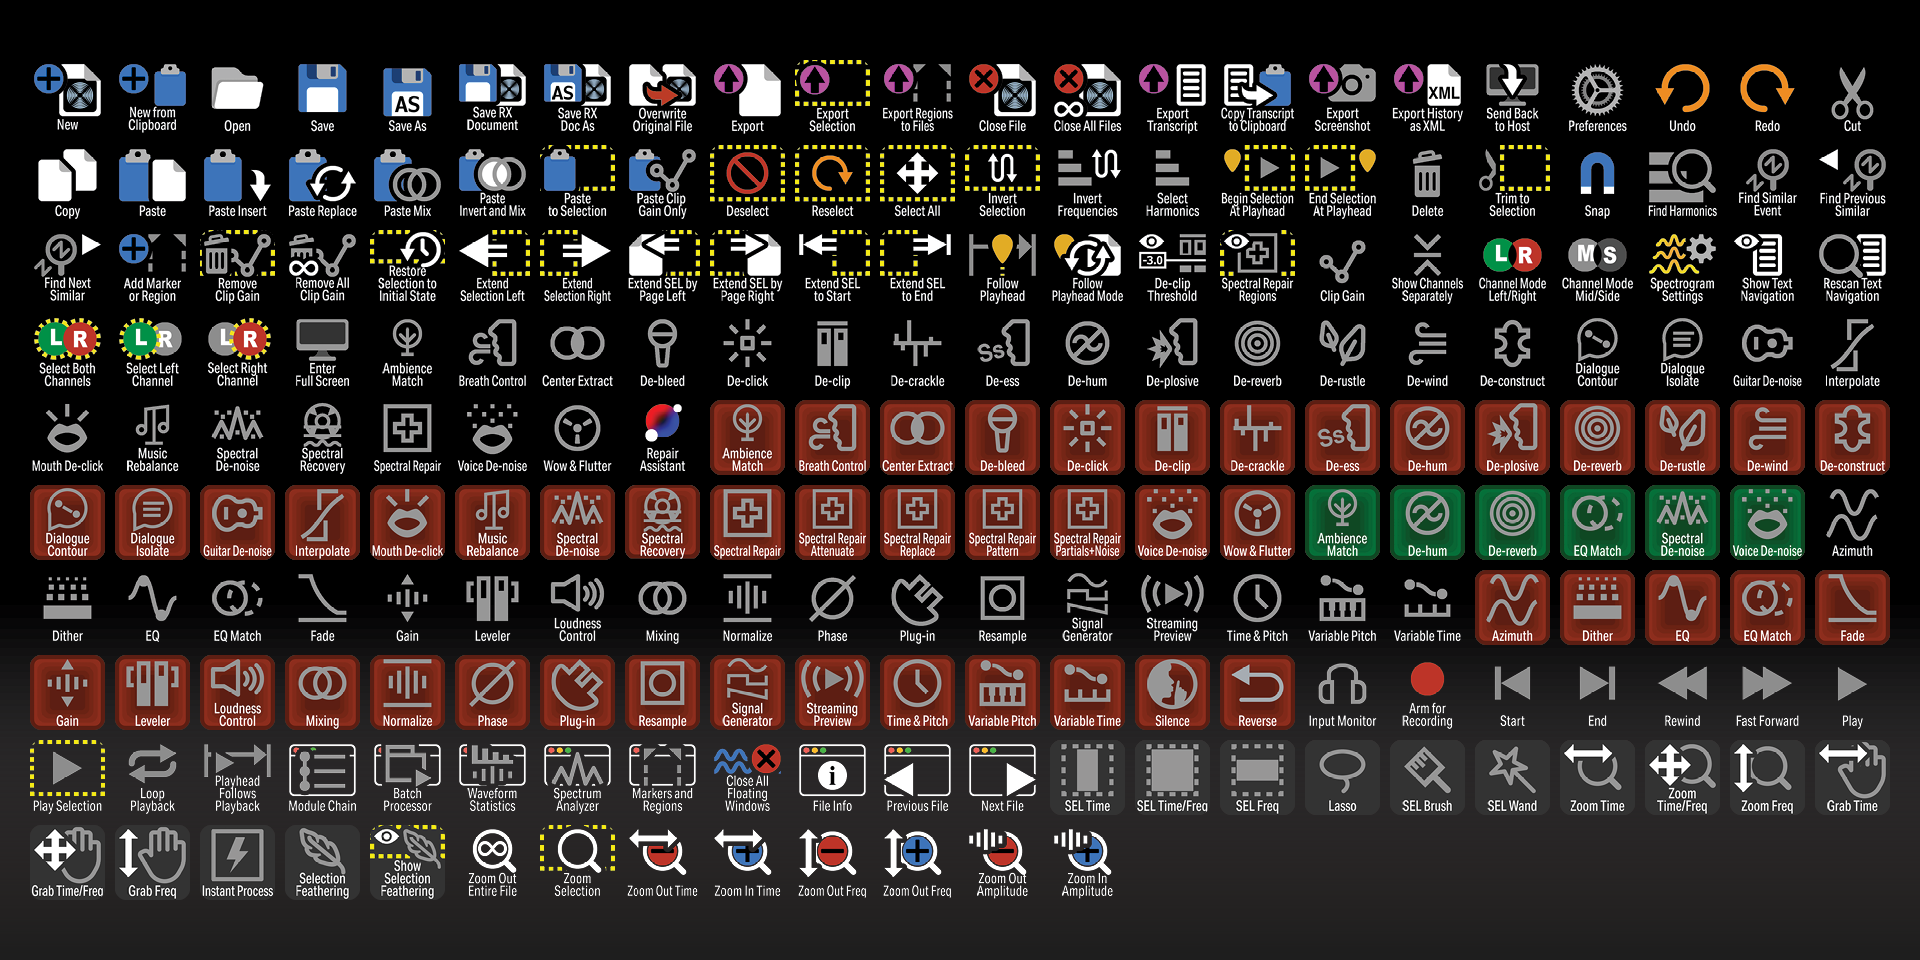
Task: Click the green EQ Match icon
Action: coord(1597,522)
